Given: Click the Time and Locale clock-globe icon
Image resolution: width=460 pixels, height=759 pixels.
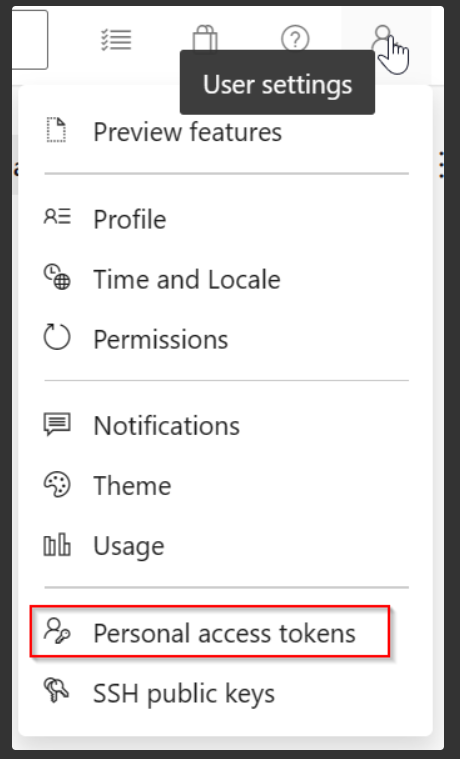Looking at the screenshot, I should (57, 276).
